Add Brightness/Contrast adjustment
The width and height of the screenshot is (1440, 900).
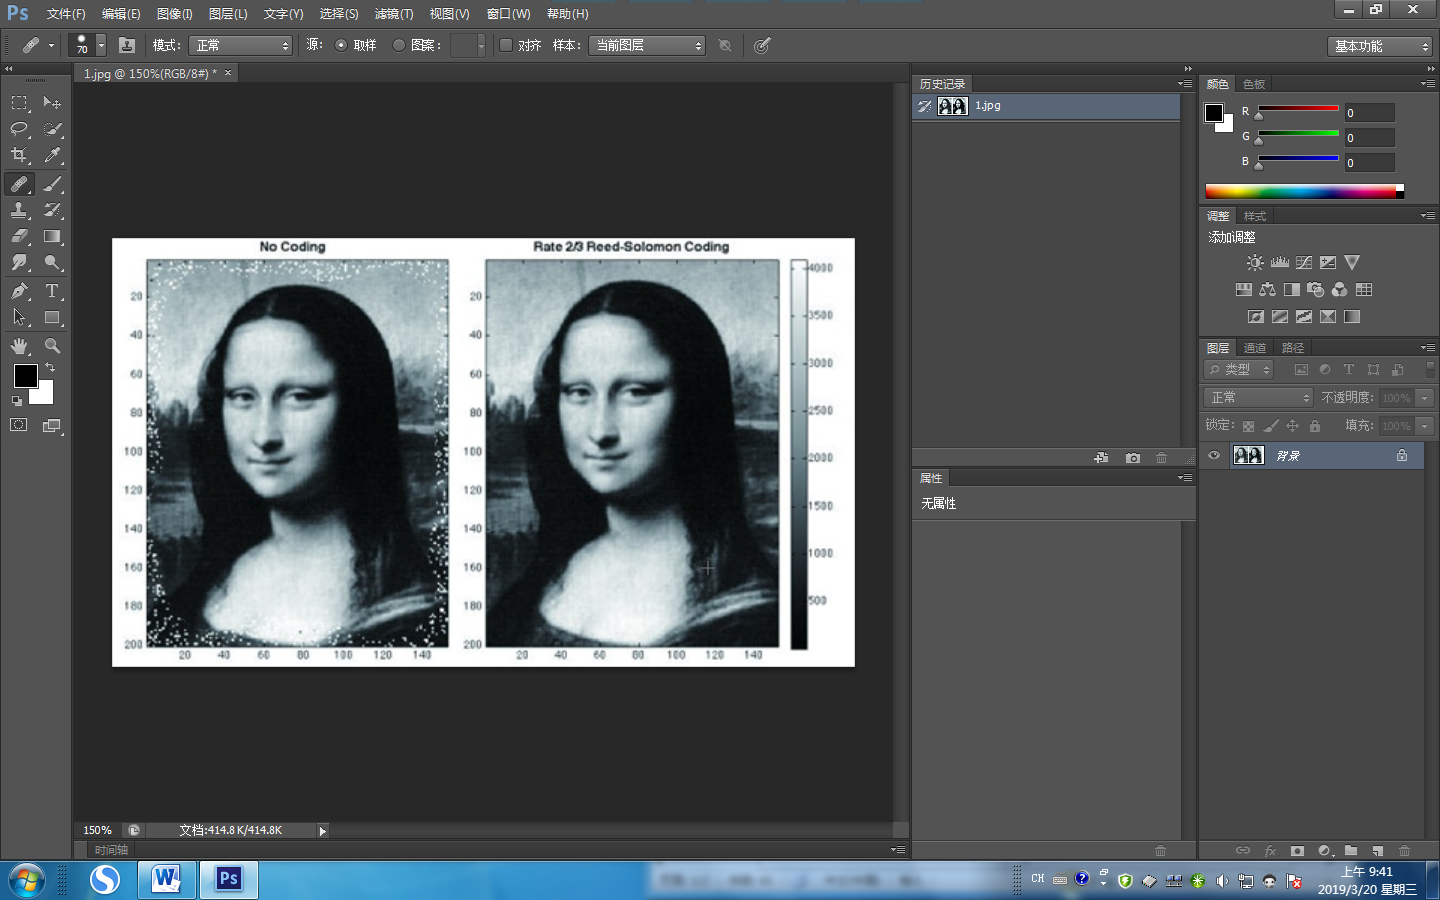(x=1255, y=262)
